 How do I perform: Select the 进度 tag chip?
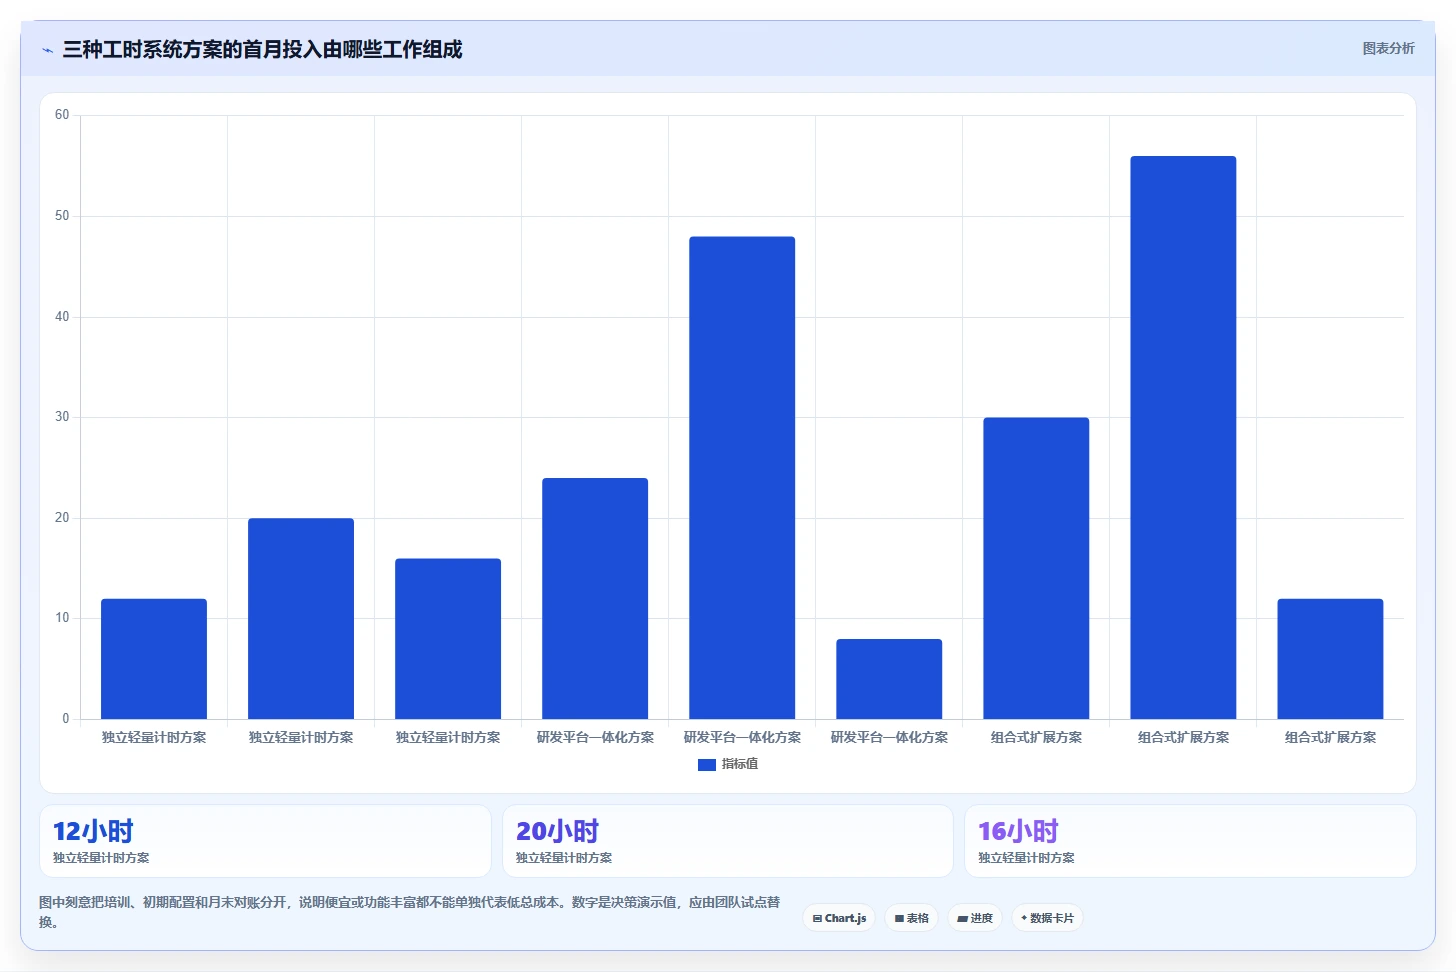click(975, 918)
